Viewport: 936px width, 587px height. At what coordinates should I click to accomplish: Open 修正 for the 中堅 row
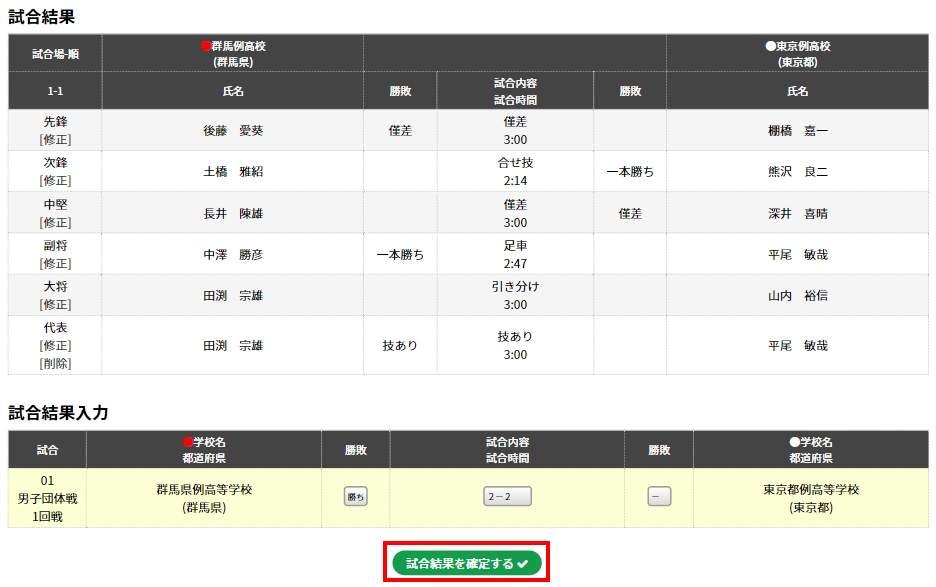55,222
